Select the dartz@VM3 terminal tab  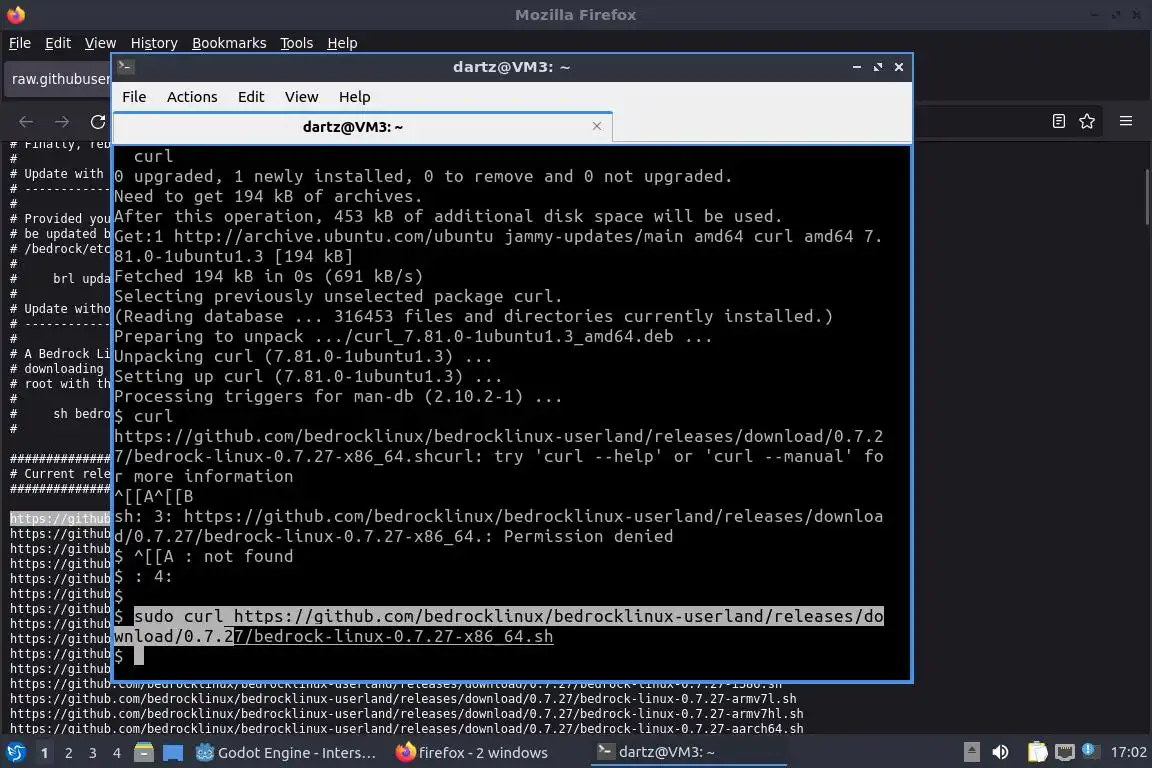[x=353, y=126]
